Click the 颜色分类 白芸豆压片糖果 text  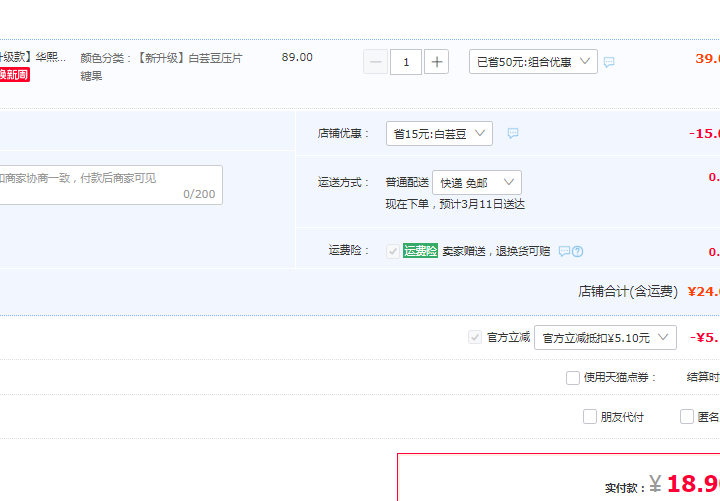pos(161,67)
